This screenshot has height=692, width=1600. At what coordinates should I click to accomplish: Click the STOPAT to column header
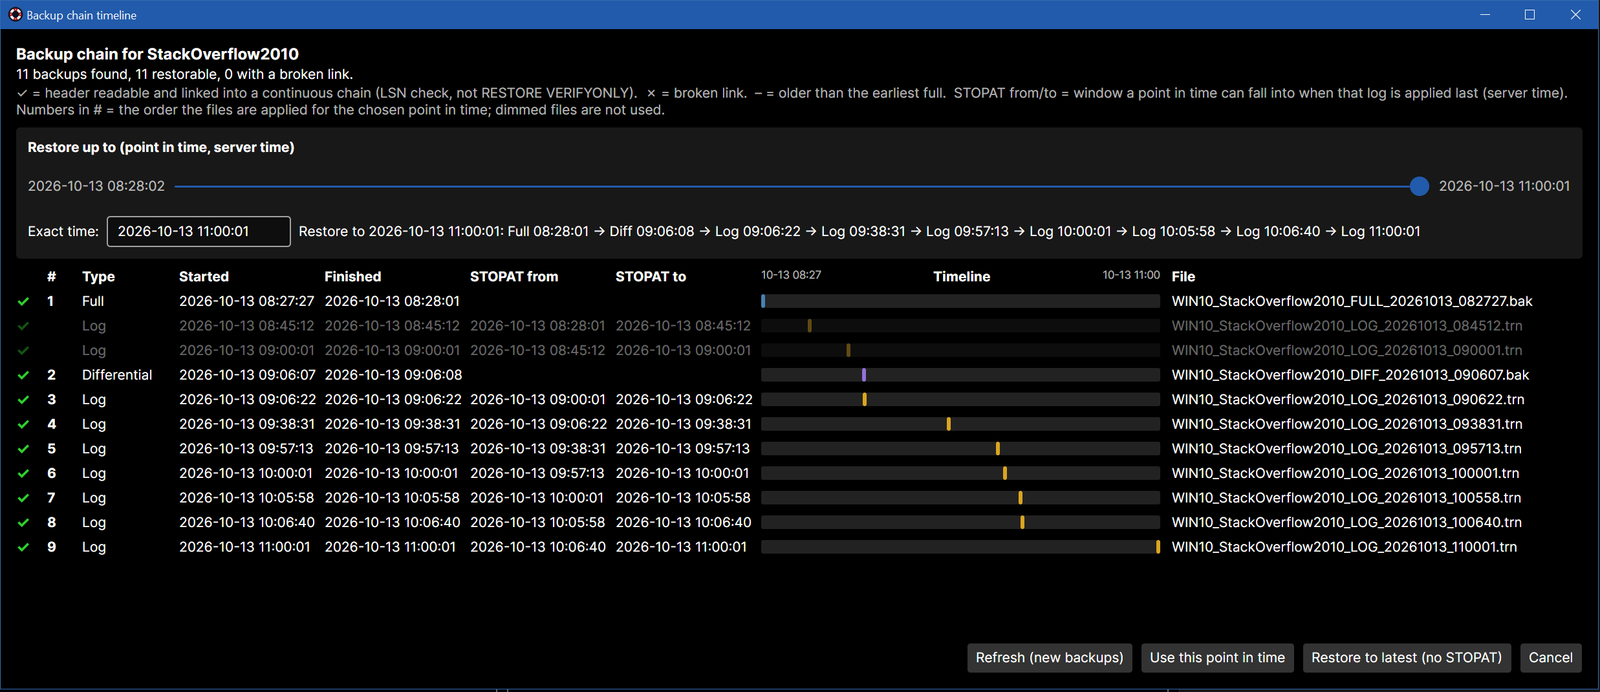pos(651,277)
